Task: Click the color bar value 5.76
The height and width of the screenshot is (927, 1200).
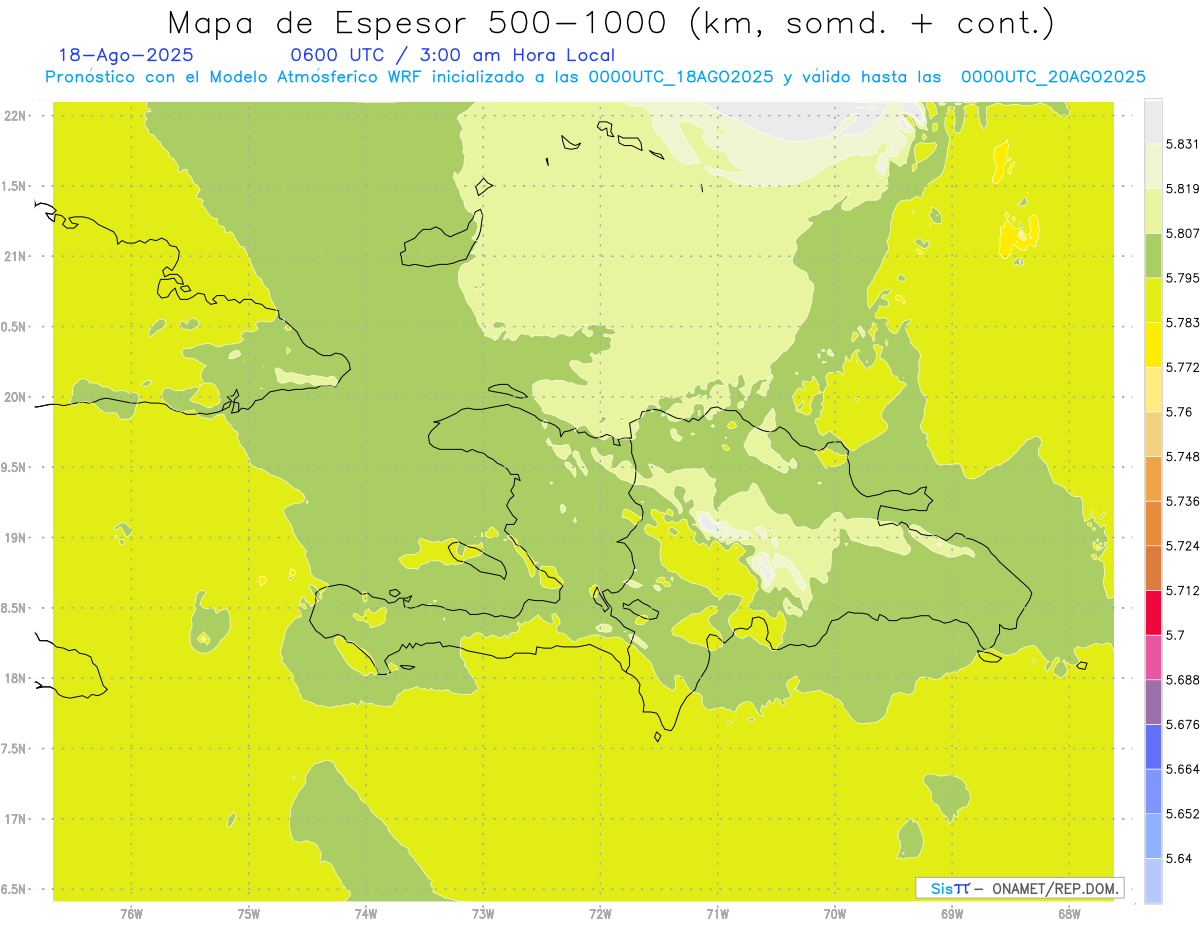Action: pyautogui.click(x=1178, y=411)
